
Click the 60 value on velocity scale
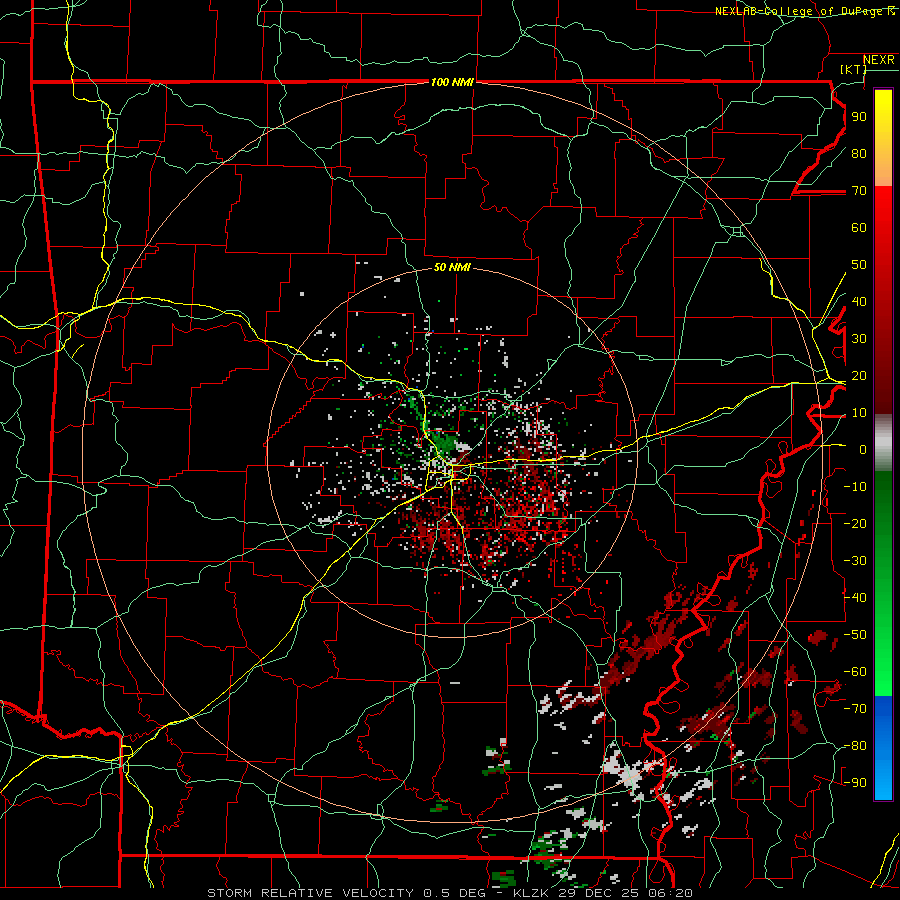click(859, 227)
